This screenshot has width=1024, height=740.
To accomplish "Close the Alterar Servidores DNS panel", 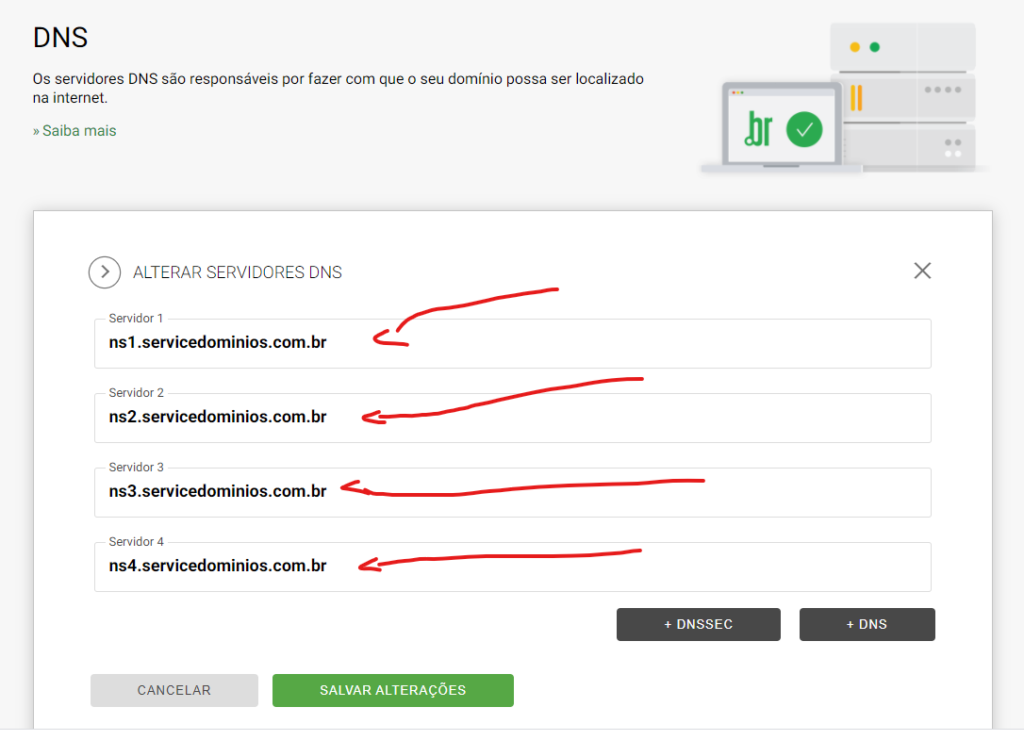I will (922, 271).
